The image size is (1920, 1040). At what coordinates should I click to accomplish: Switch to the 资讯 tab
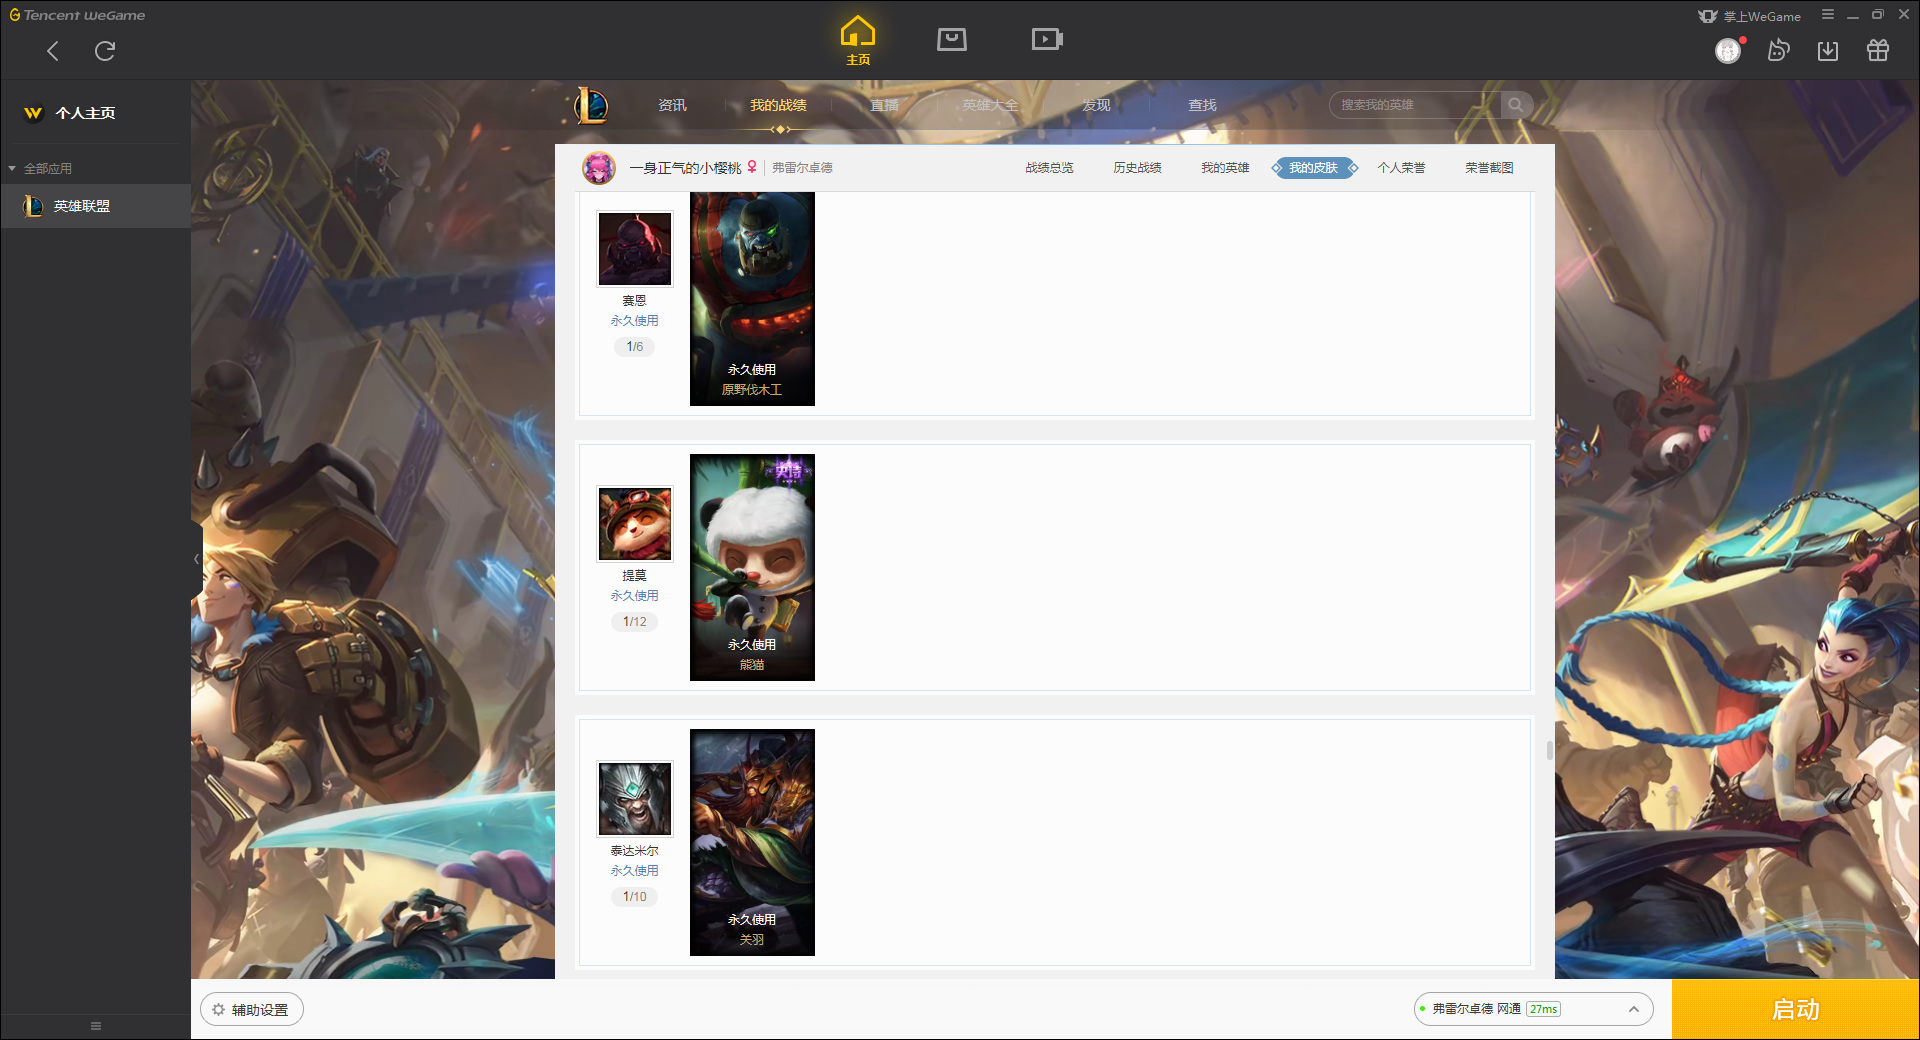click(672, 105)
